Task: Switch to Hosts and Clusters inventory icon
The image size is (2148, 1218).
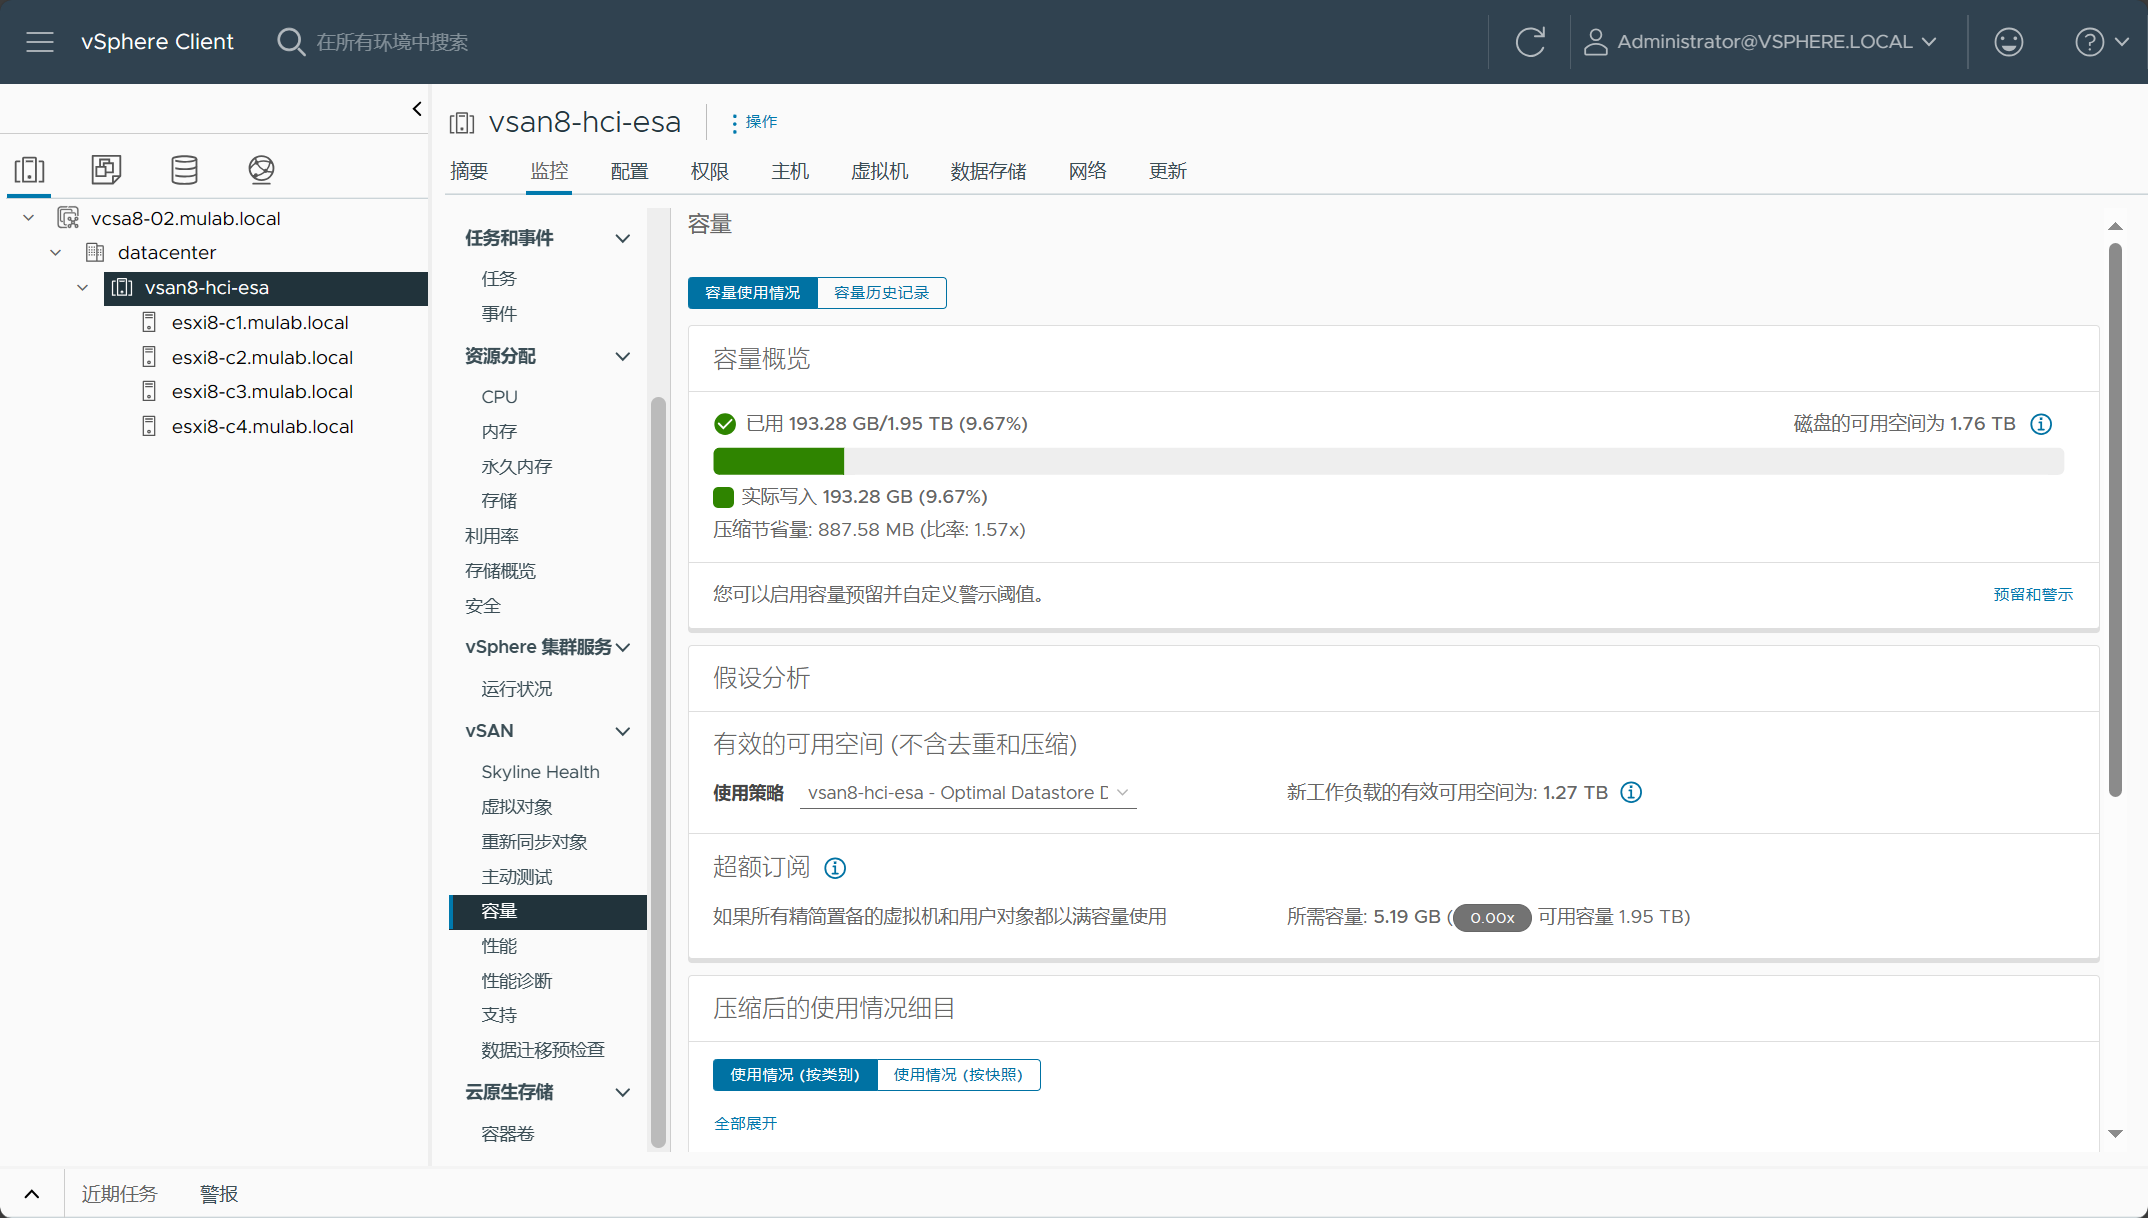Action: (29, 169)
